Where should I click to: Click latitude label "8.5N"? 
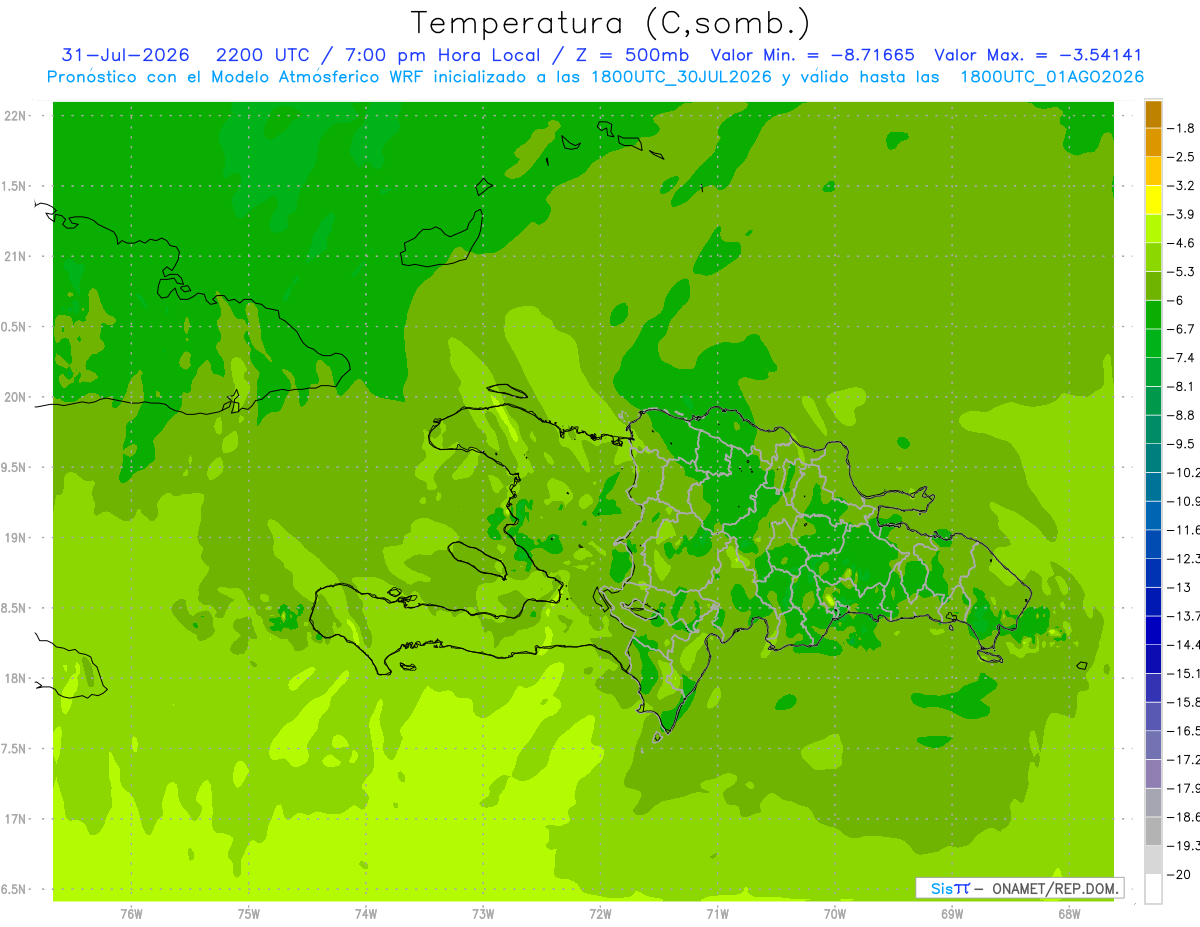15,608
